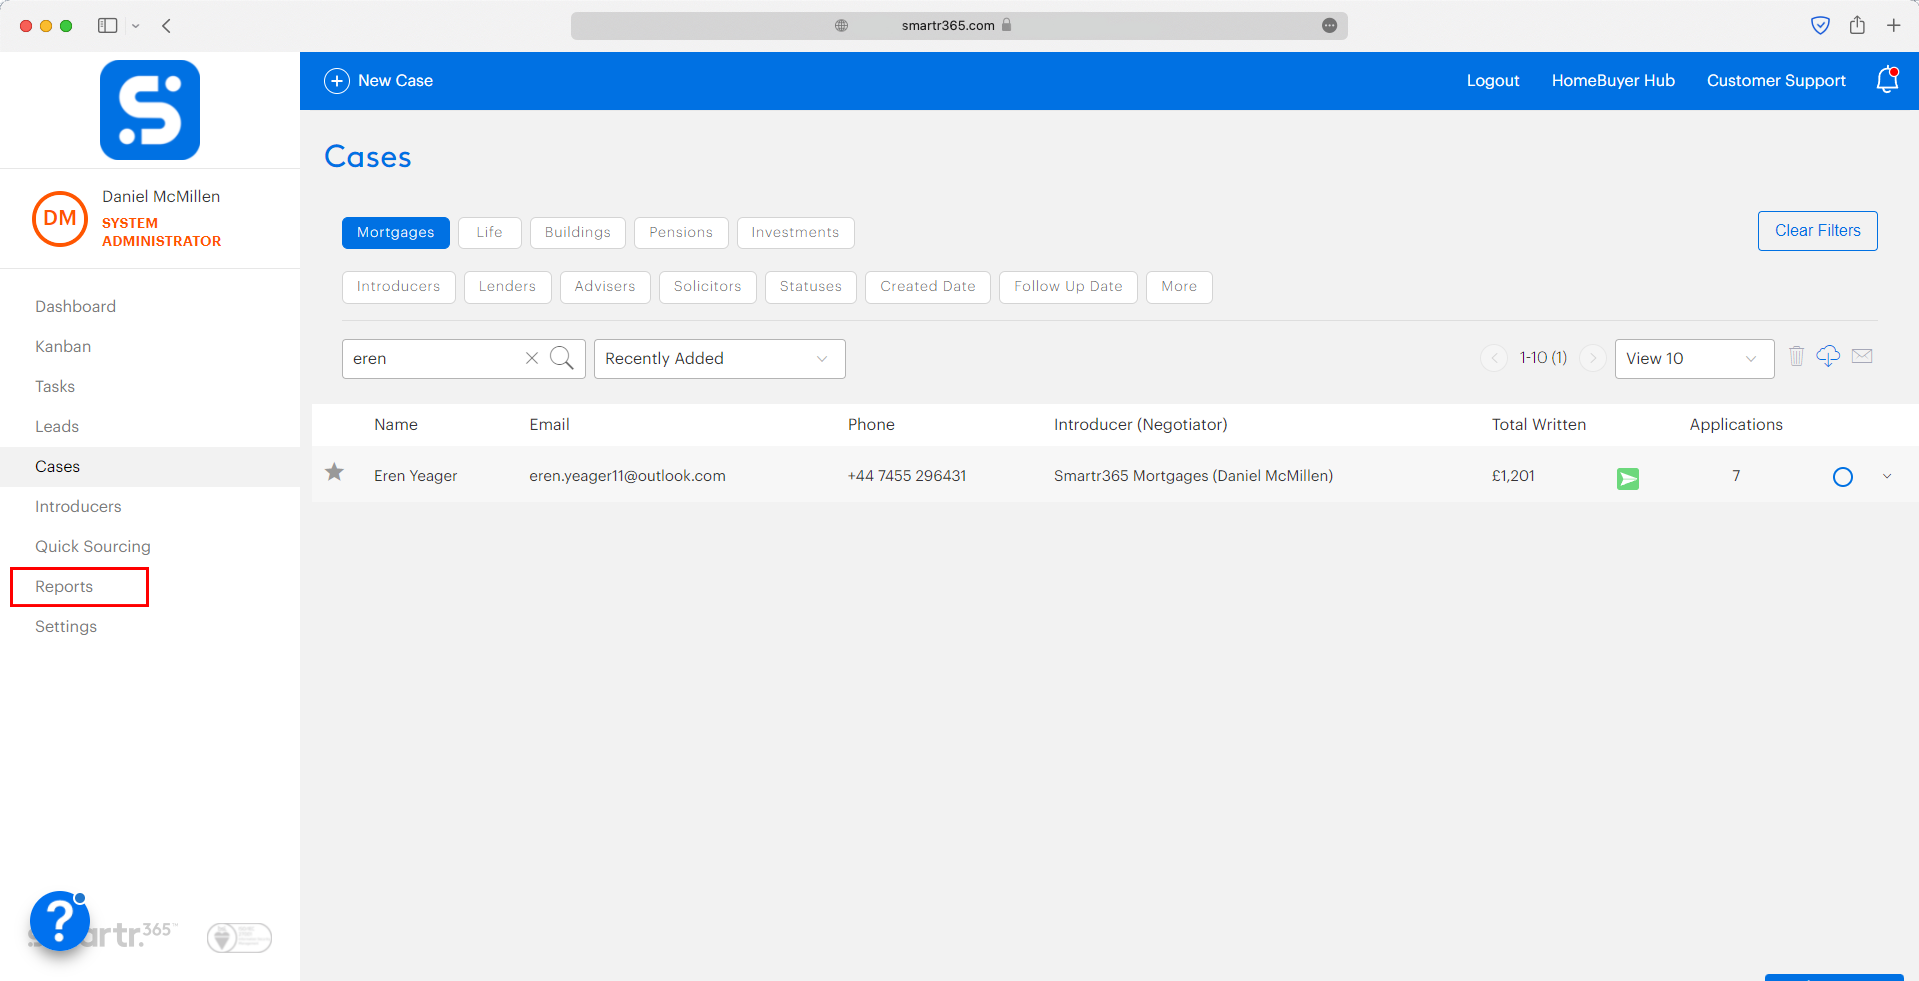Open the HomeBuyer Hub link
Viewport: 1919px width, 981px height.
click(1613, 81)
